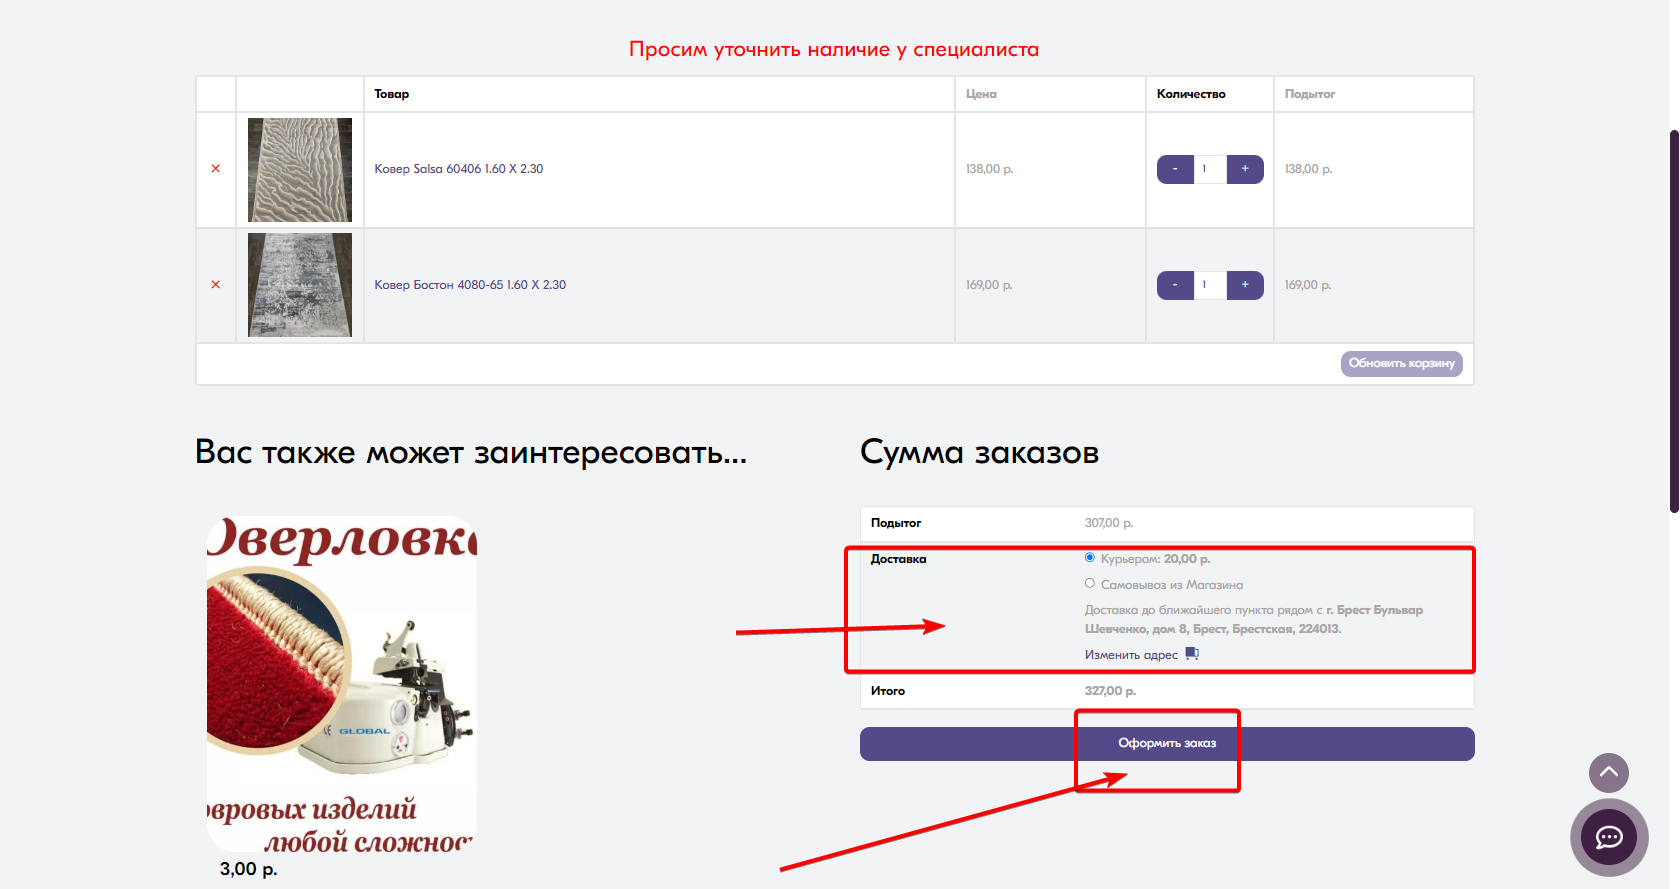Image resolution: width=1680 pixels, height=889 pixels.
Task: Increase quantity of Ковер Бостон 4080-65
Action: pos(1245,285)
